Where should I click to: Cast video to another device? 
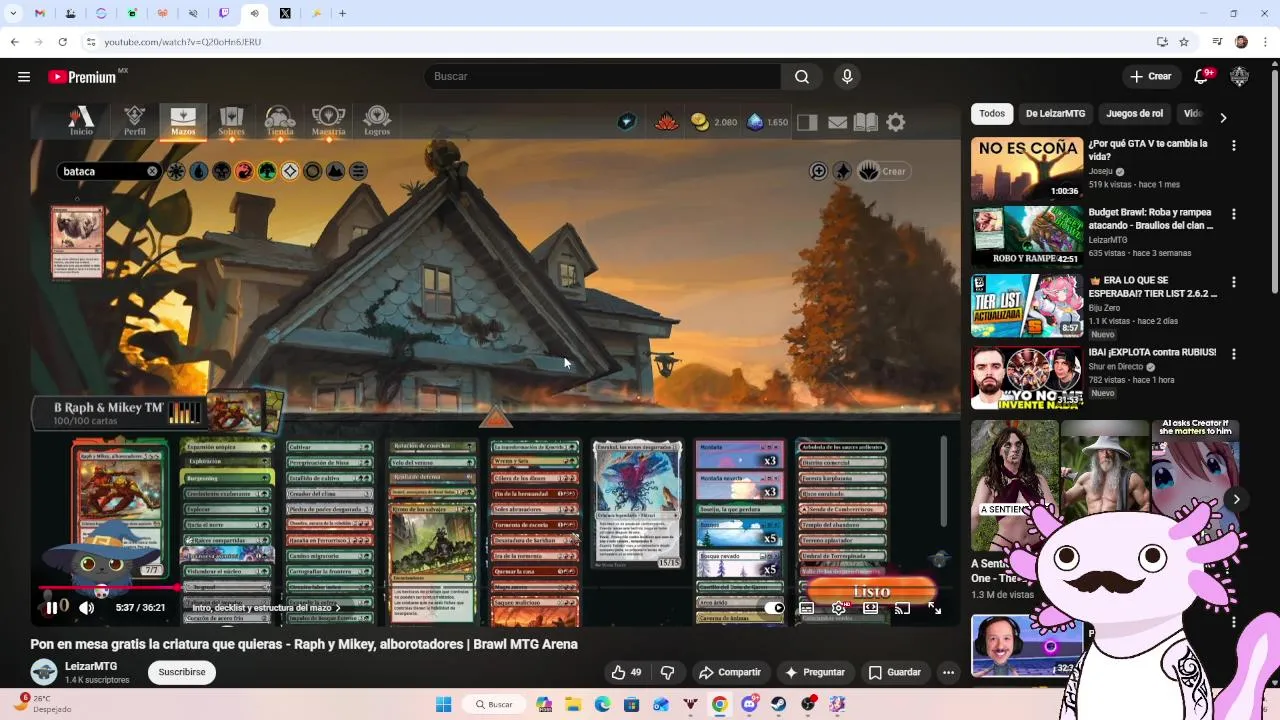[902, 607]
